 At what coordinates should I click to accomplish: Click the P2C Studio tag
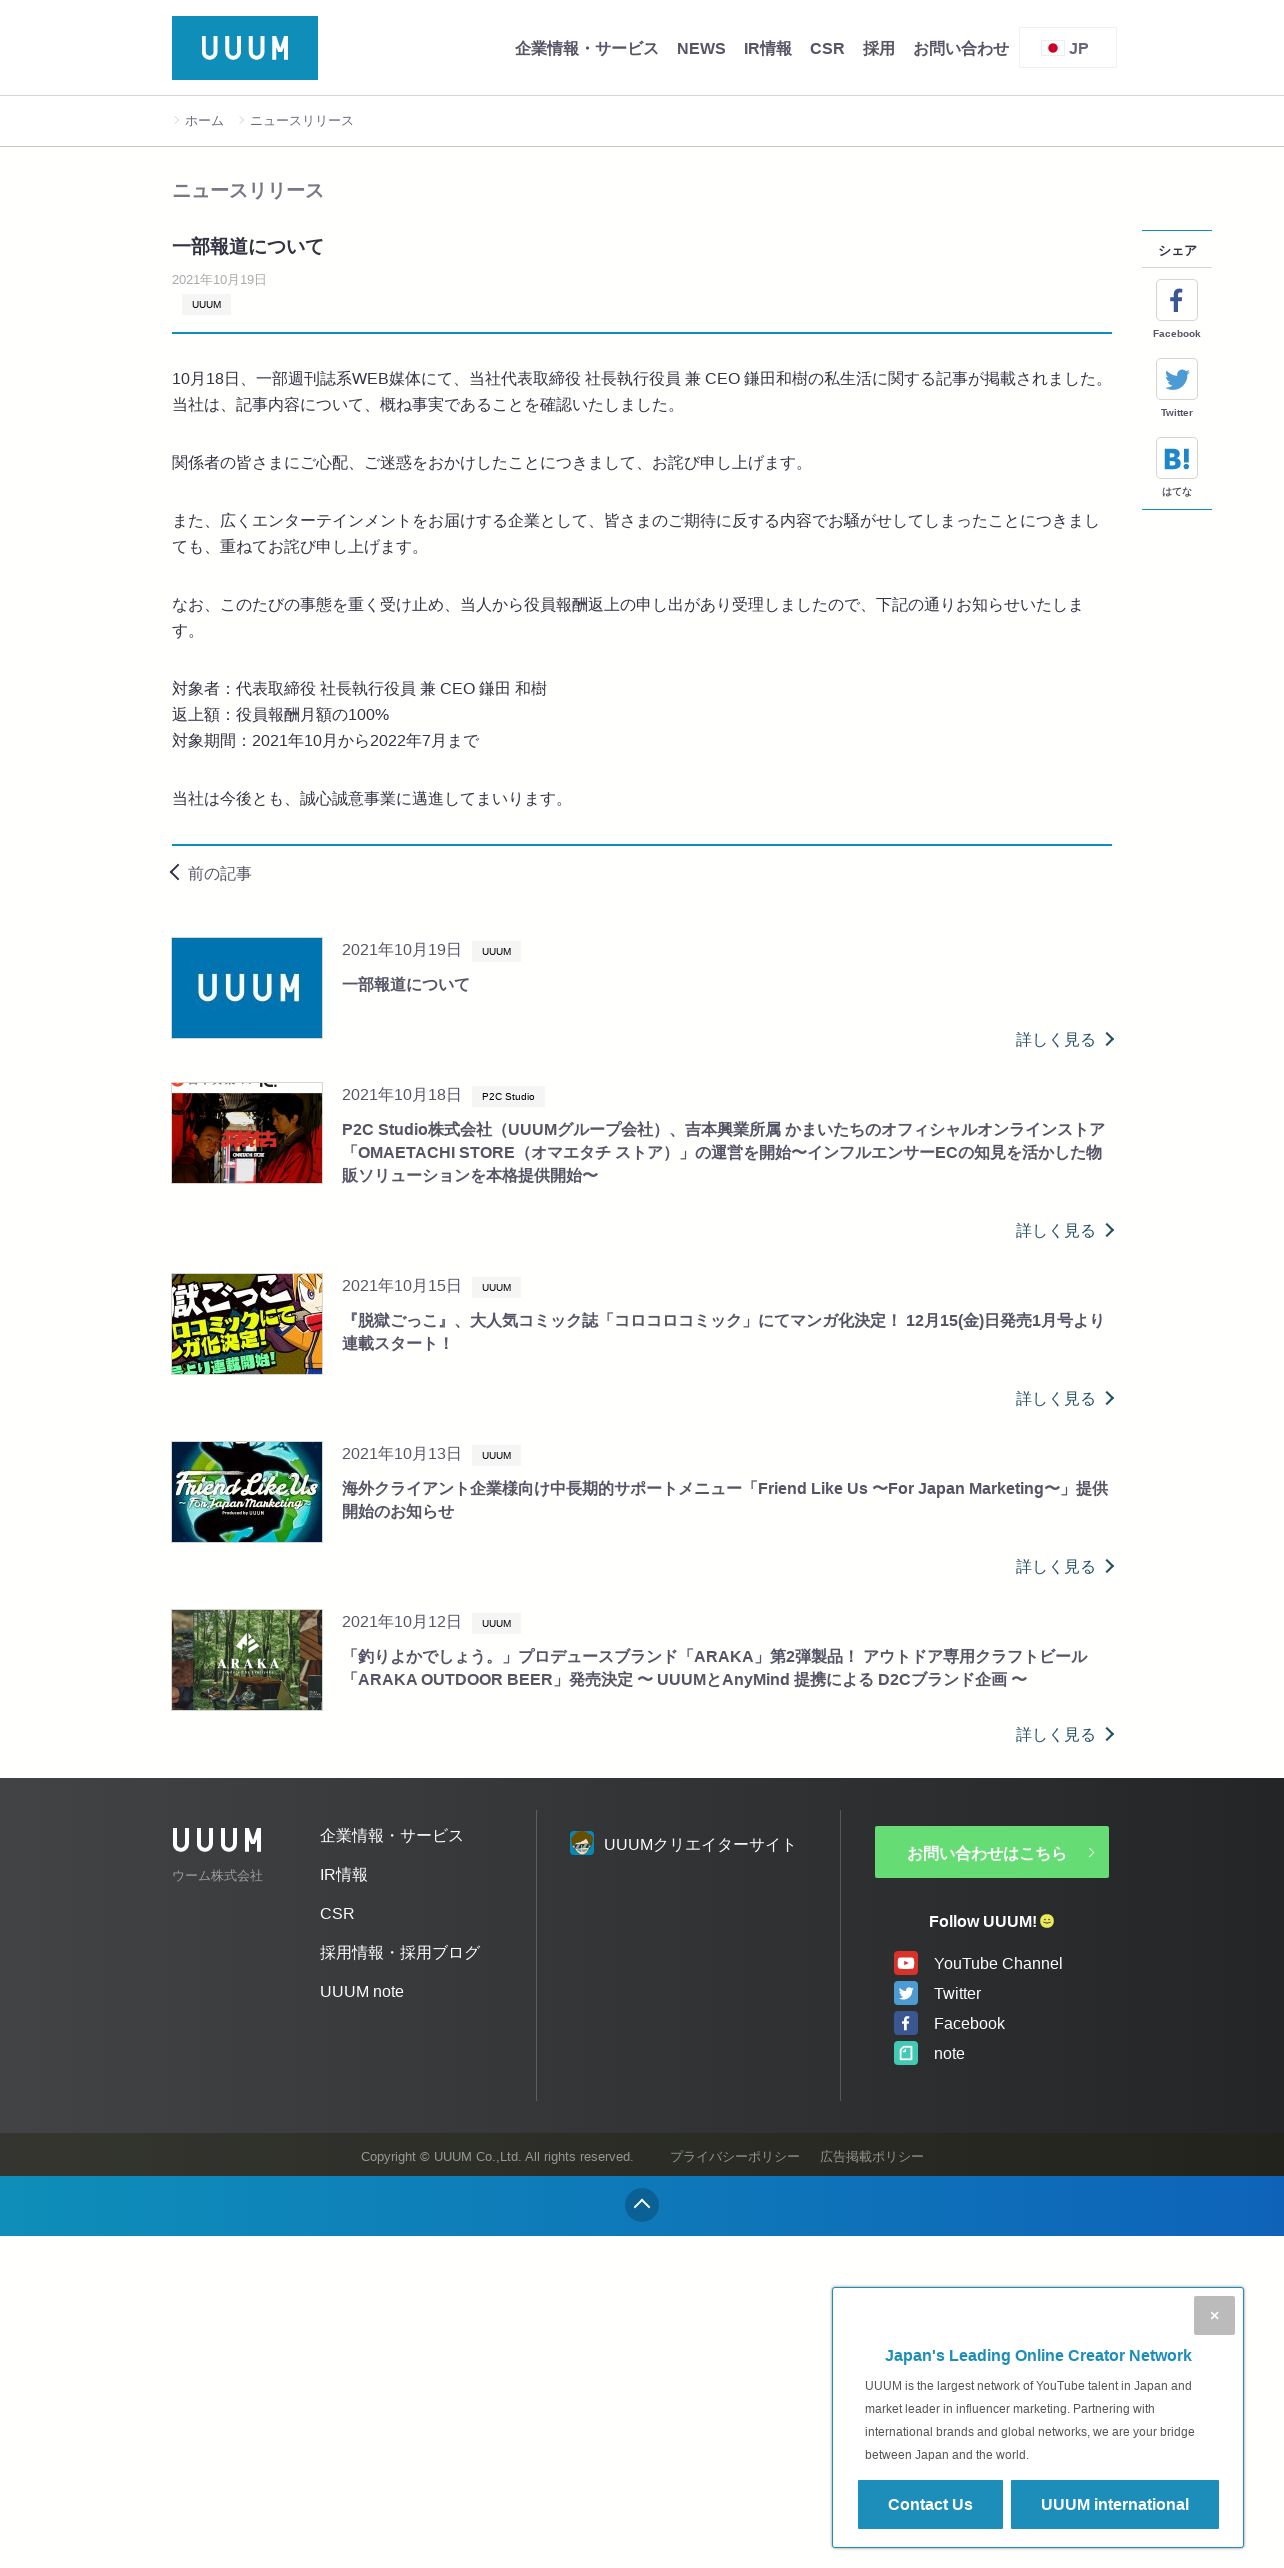coord(508,1096)
